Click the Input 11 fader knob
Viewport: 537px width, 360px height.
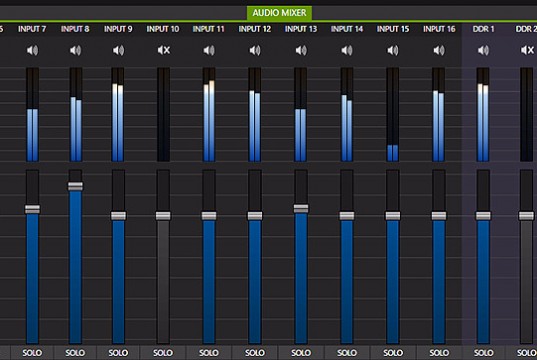[x=209, y=216]
